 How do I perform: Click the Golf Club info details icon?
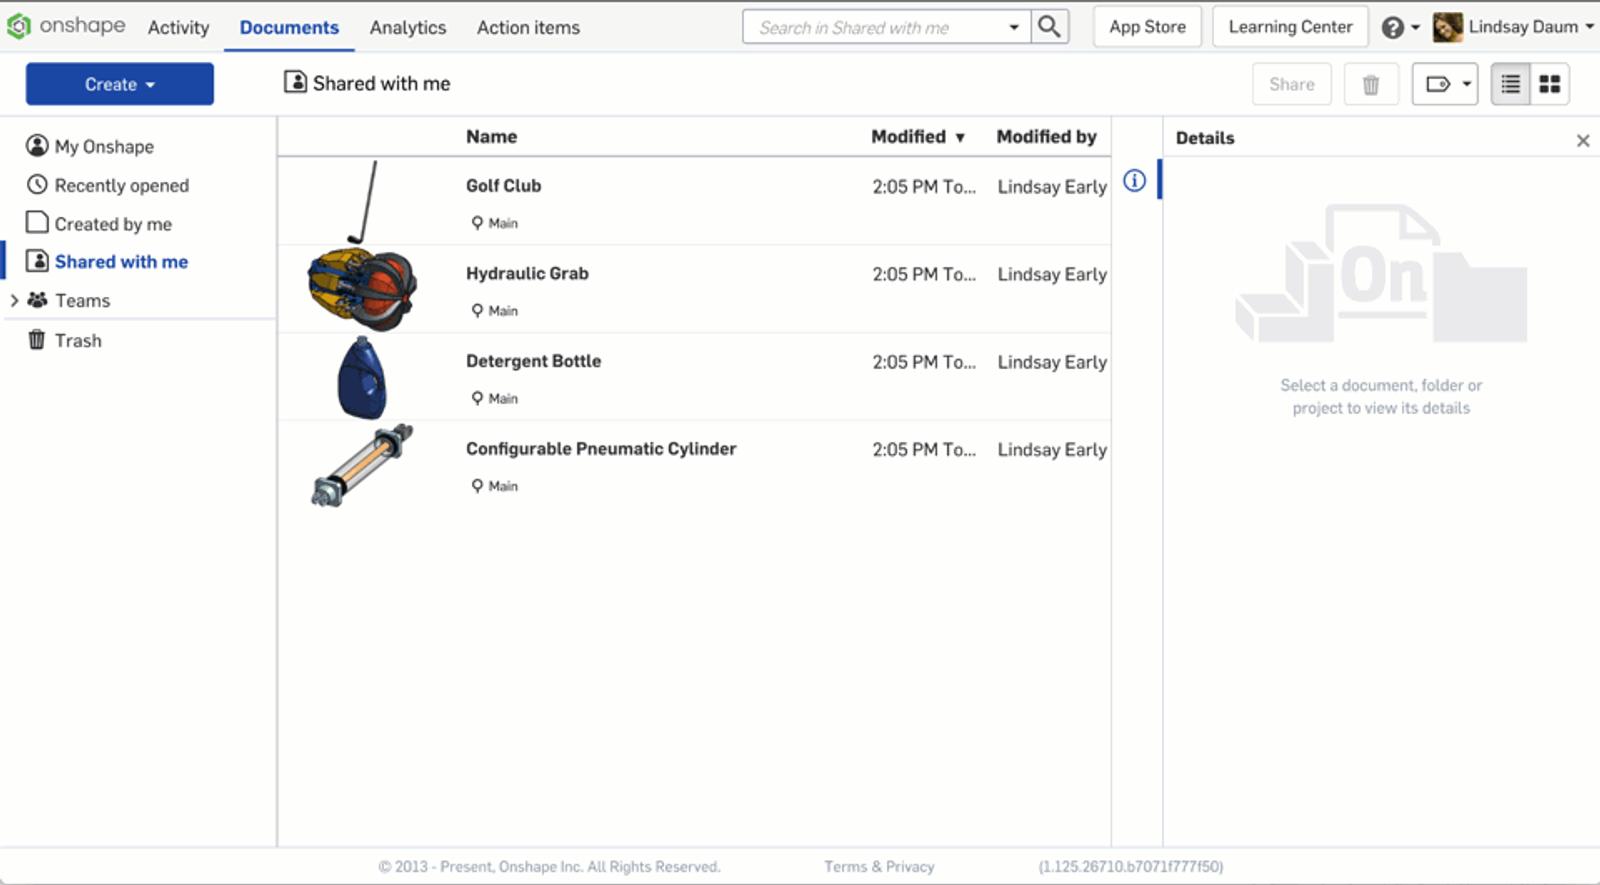point(1134,181)
